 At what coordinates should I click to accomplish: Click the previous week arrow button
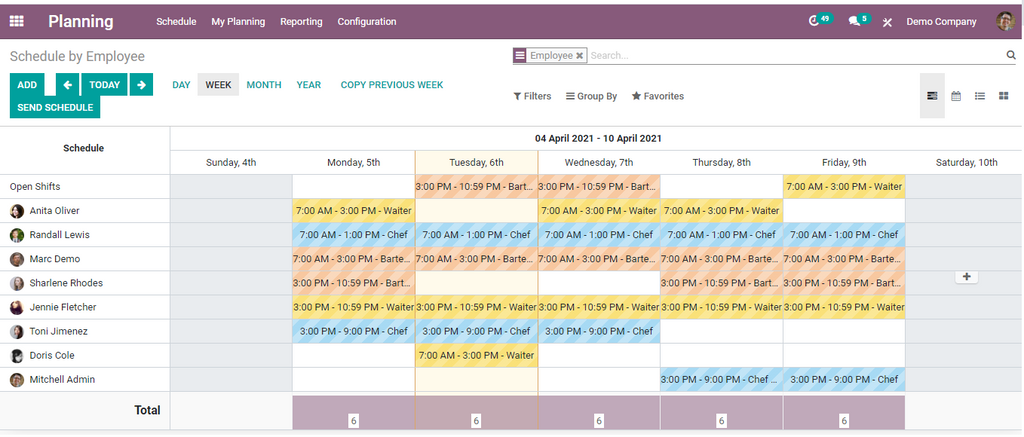pyautogui.click(x=67, y=85)
